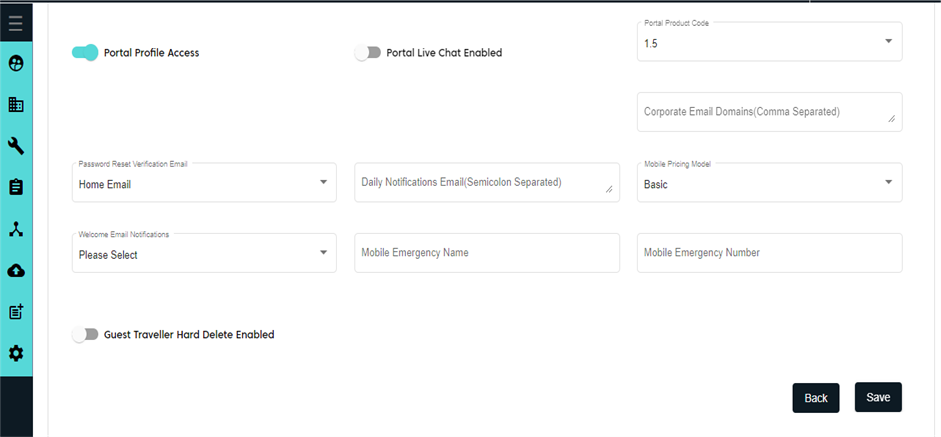941x437 pixels.
Task: Expand the Mobile Pricing Model dropdown
Action: (x=769, y=183)
